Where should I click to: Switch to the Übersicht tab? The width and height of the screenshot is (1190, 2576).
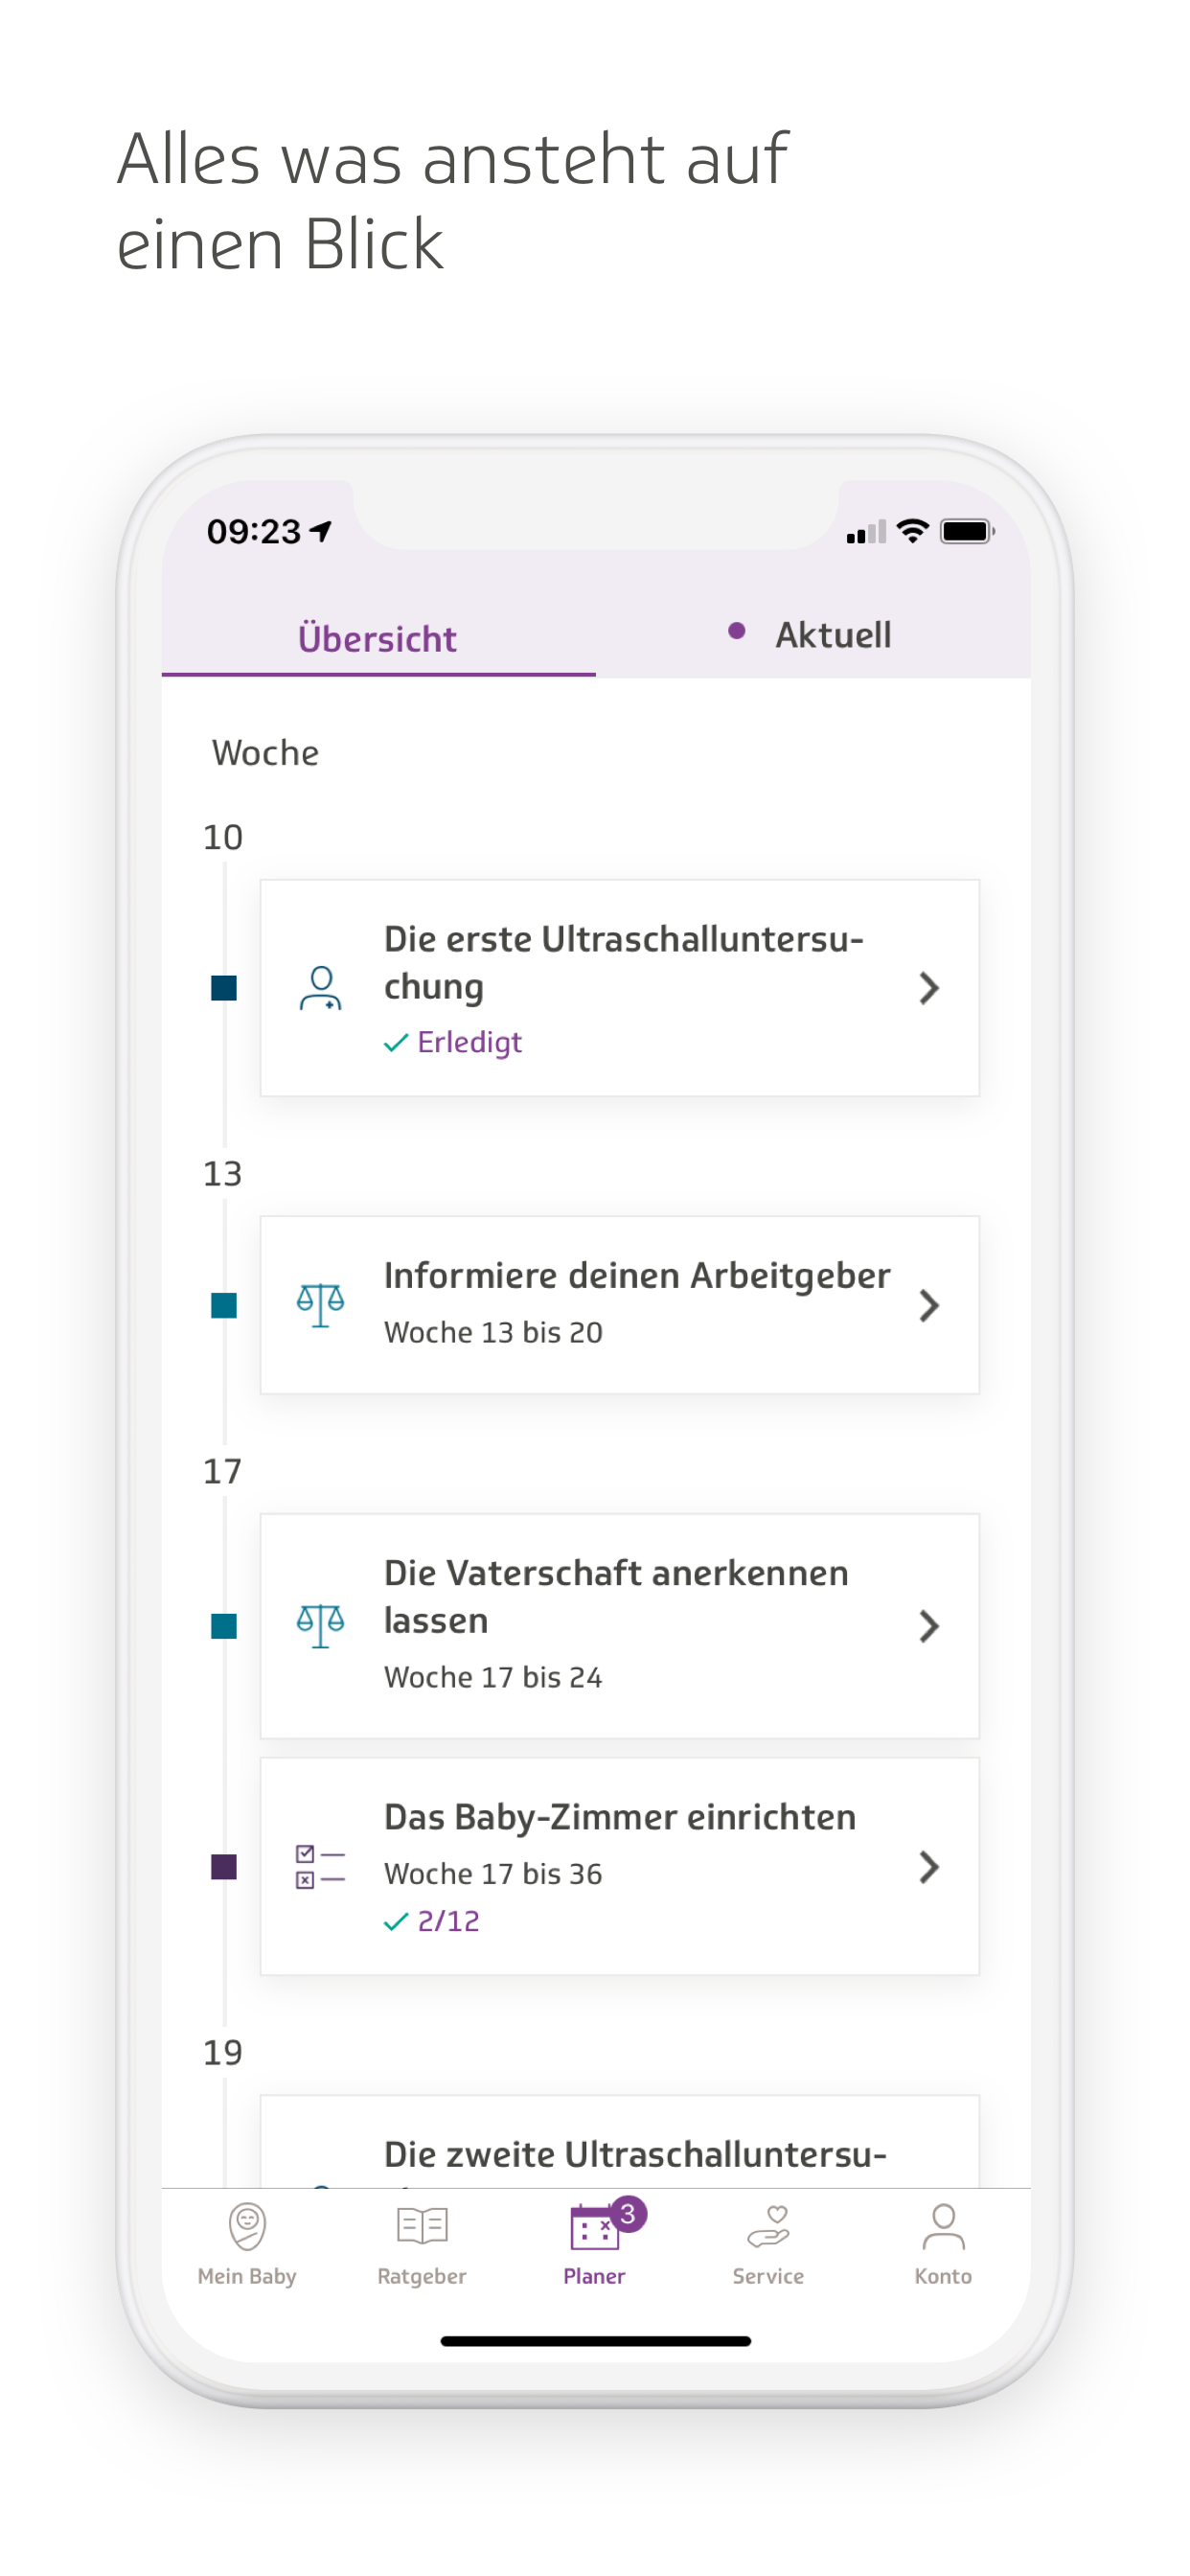[x=377, y=638]
